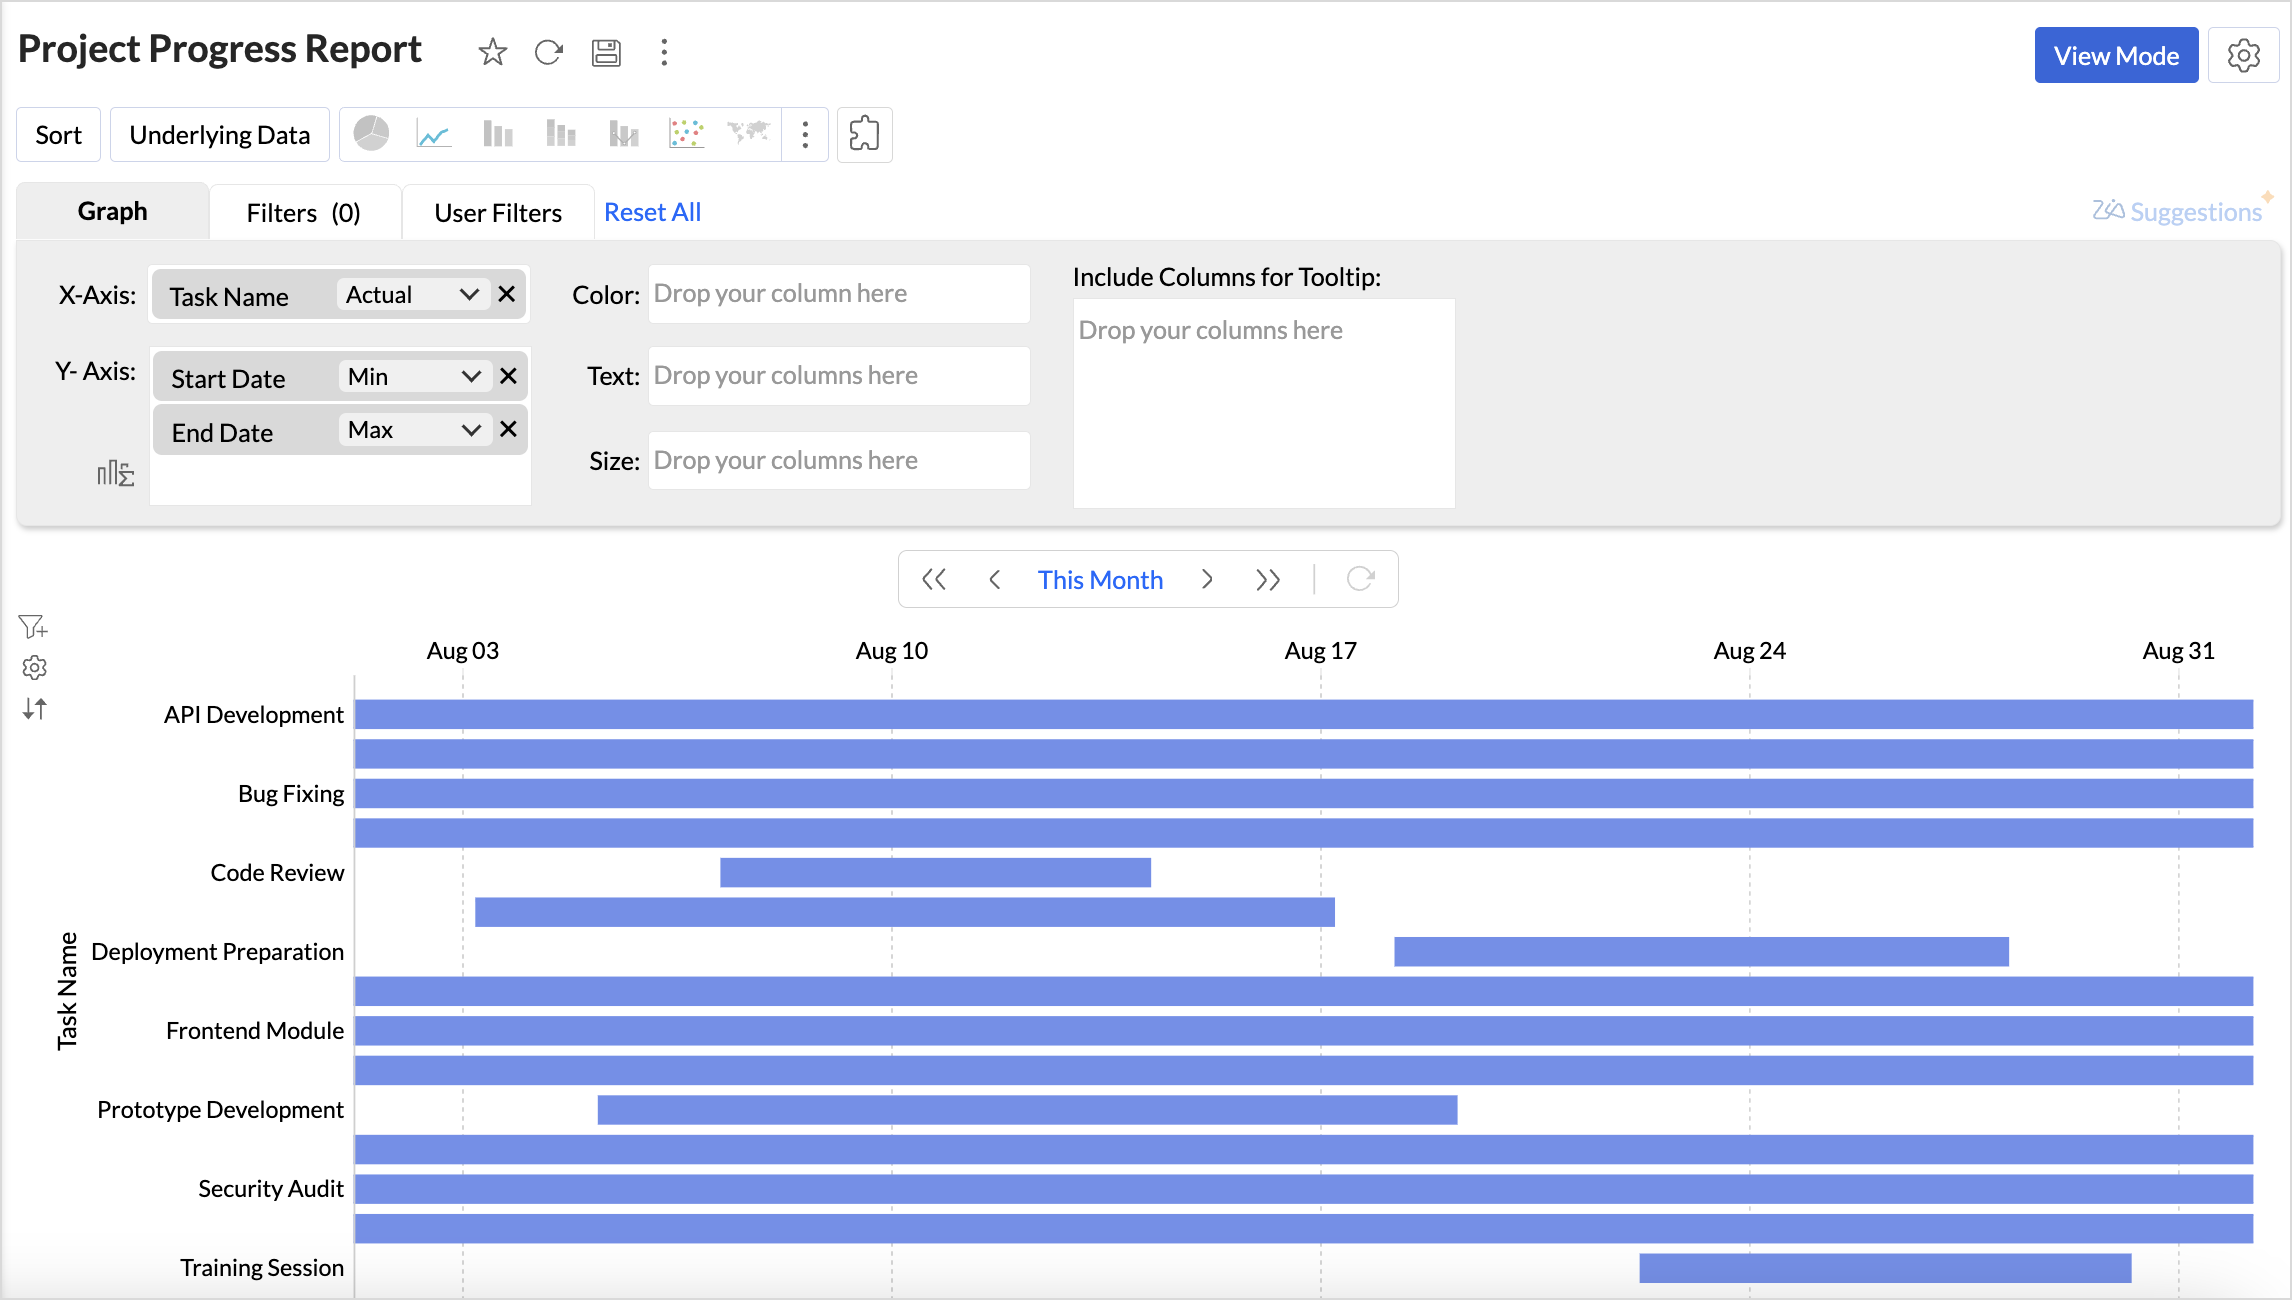Screen dimensions: 2292x1300
Task: Click the Reset All link
Action: point(652,212)
